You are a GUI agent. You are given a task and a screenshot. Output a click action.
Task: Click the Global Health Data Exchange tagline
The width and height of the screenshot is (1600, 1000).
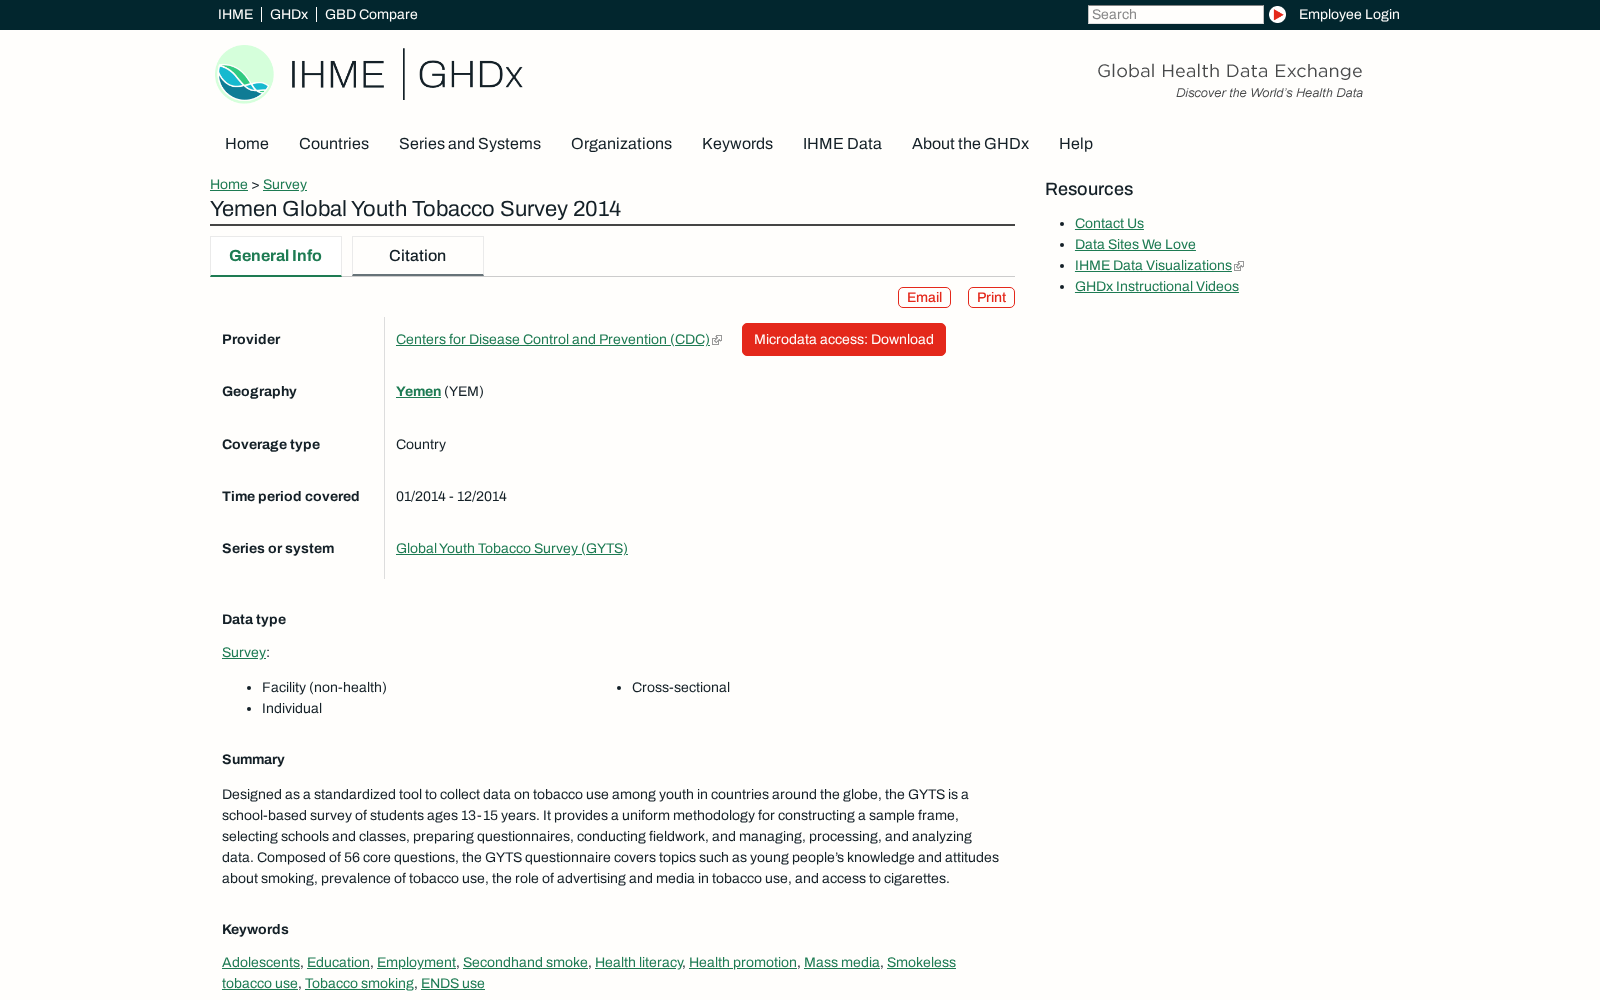pos(1230,71)
